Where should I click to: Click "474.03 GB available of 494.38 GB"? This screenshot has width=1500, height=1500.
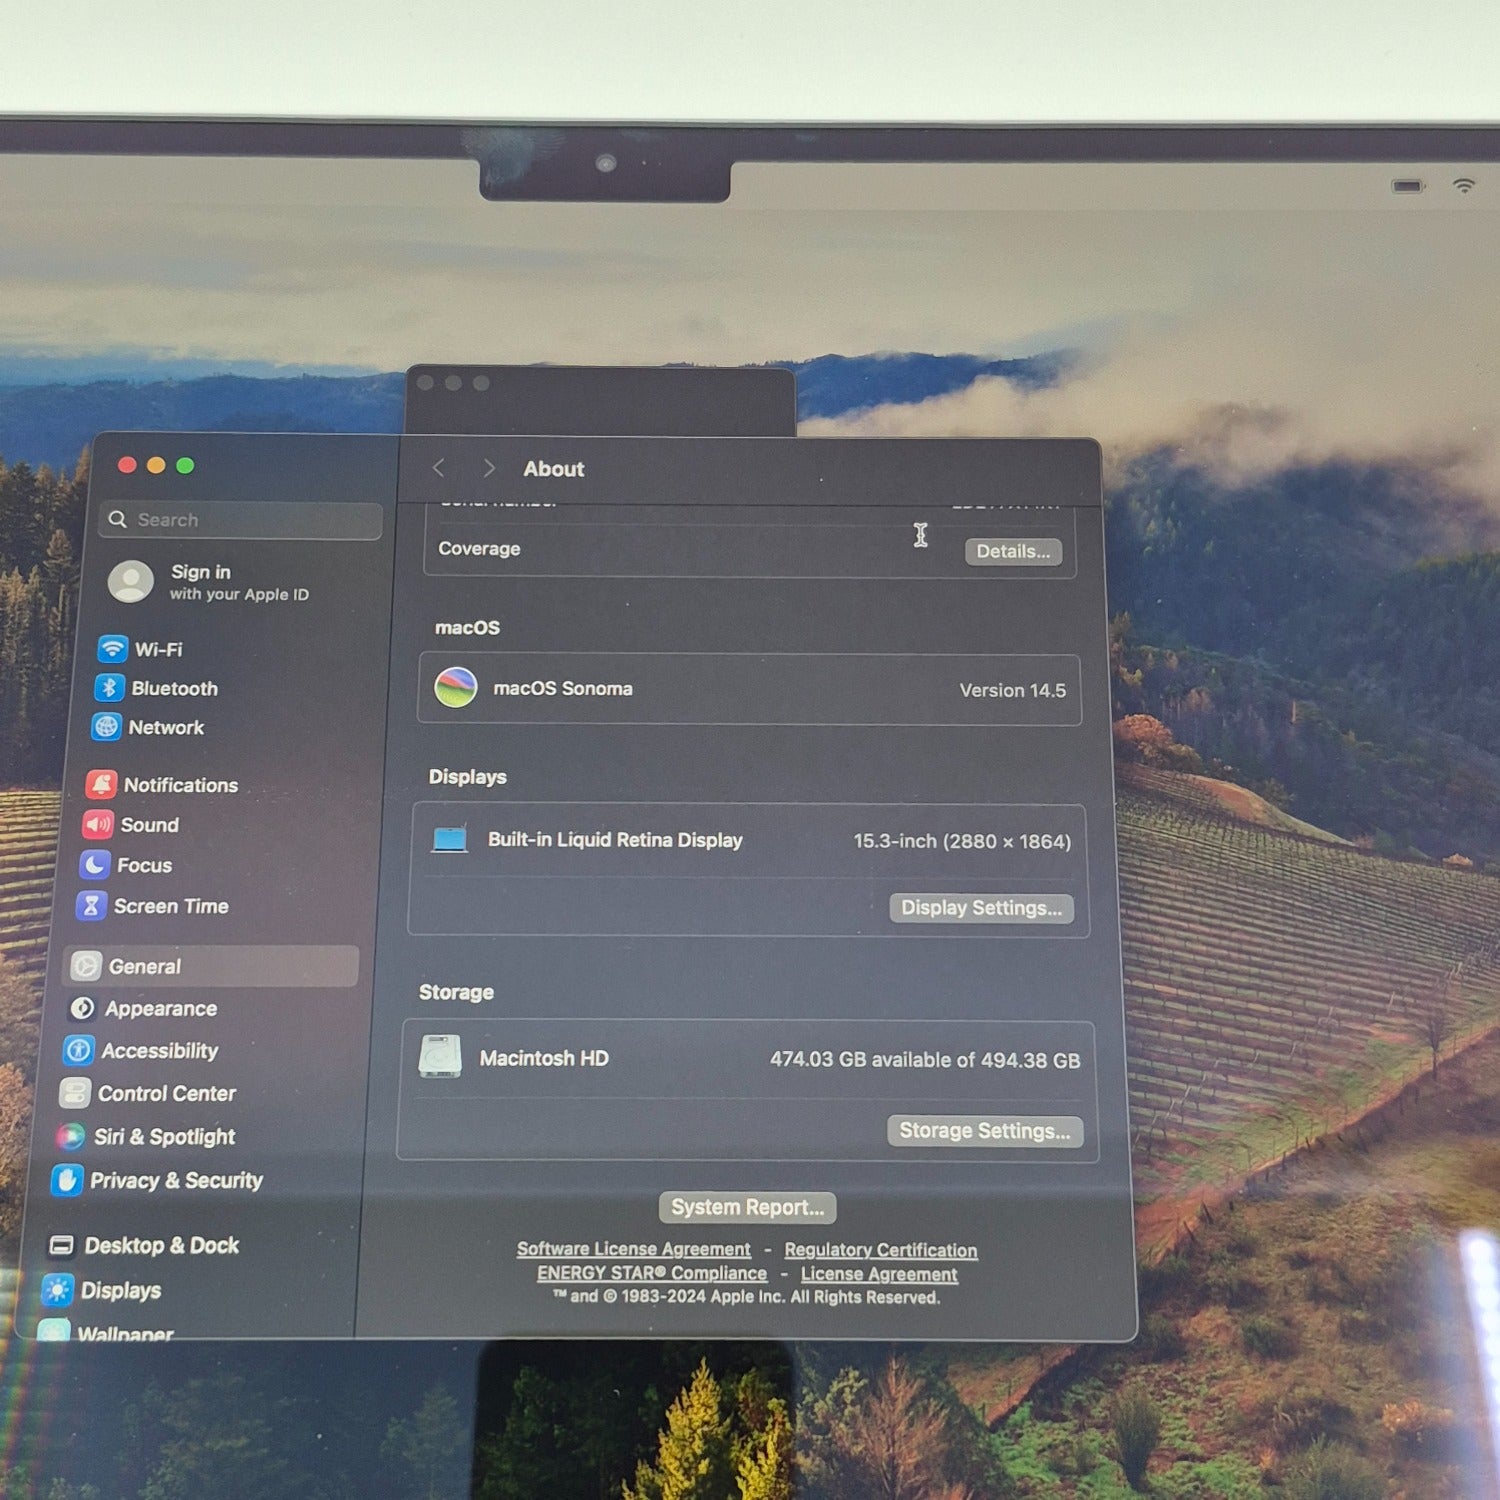click(x=925, y=1060)
